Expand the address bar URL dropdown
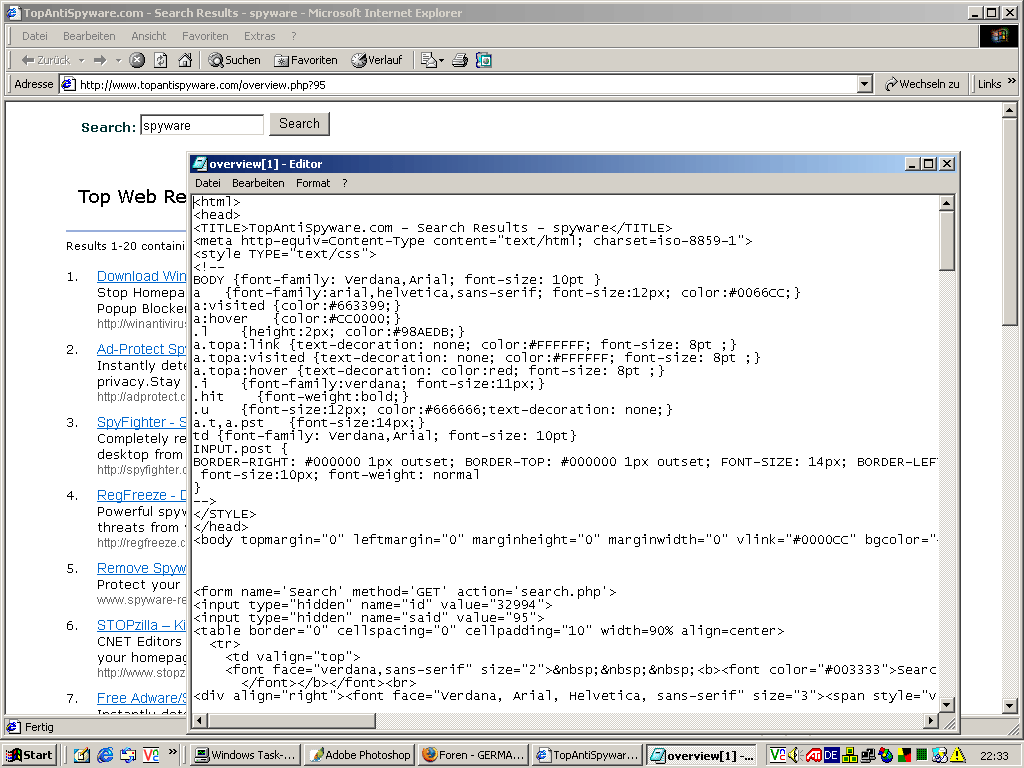 pyautogui.click(x=865, y=84)
